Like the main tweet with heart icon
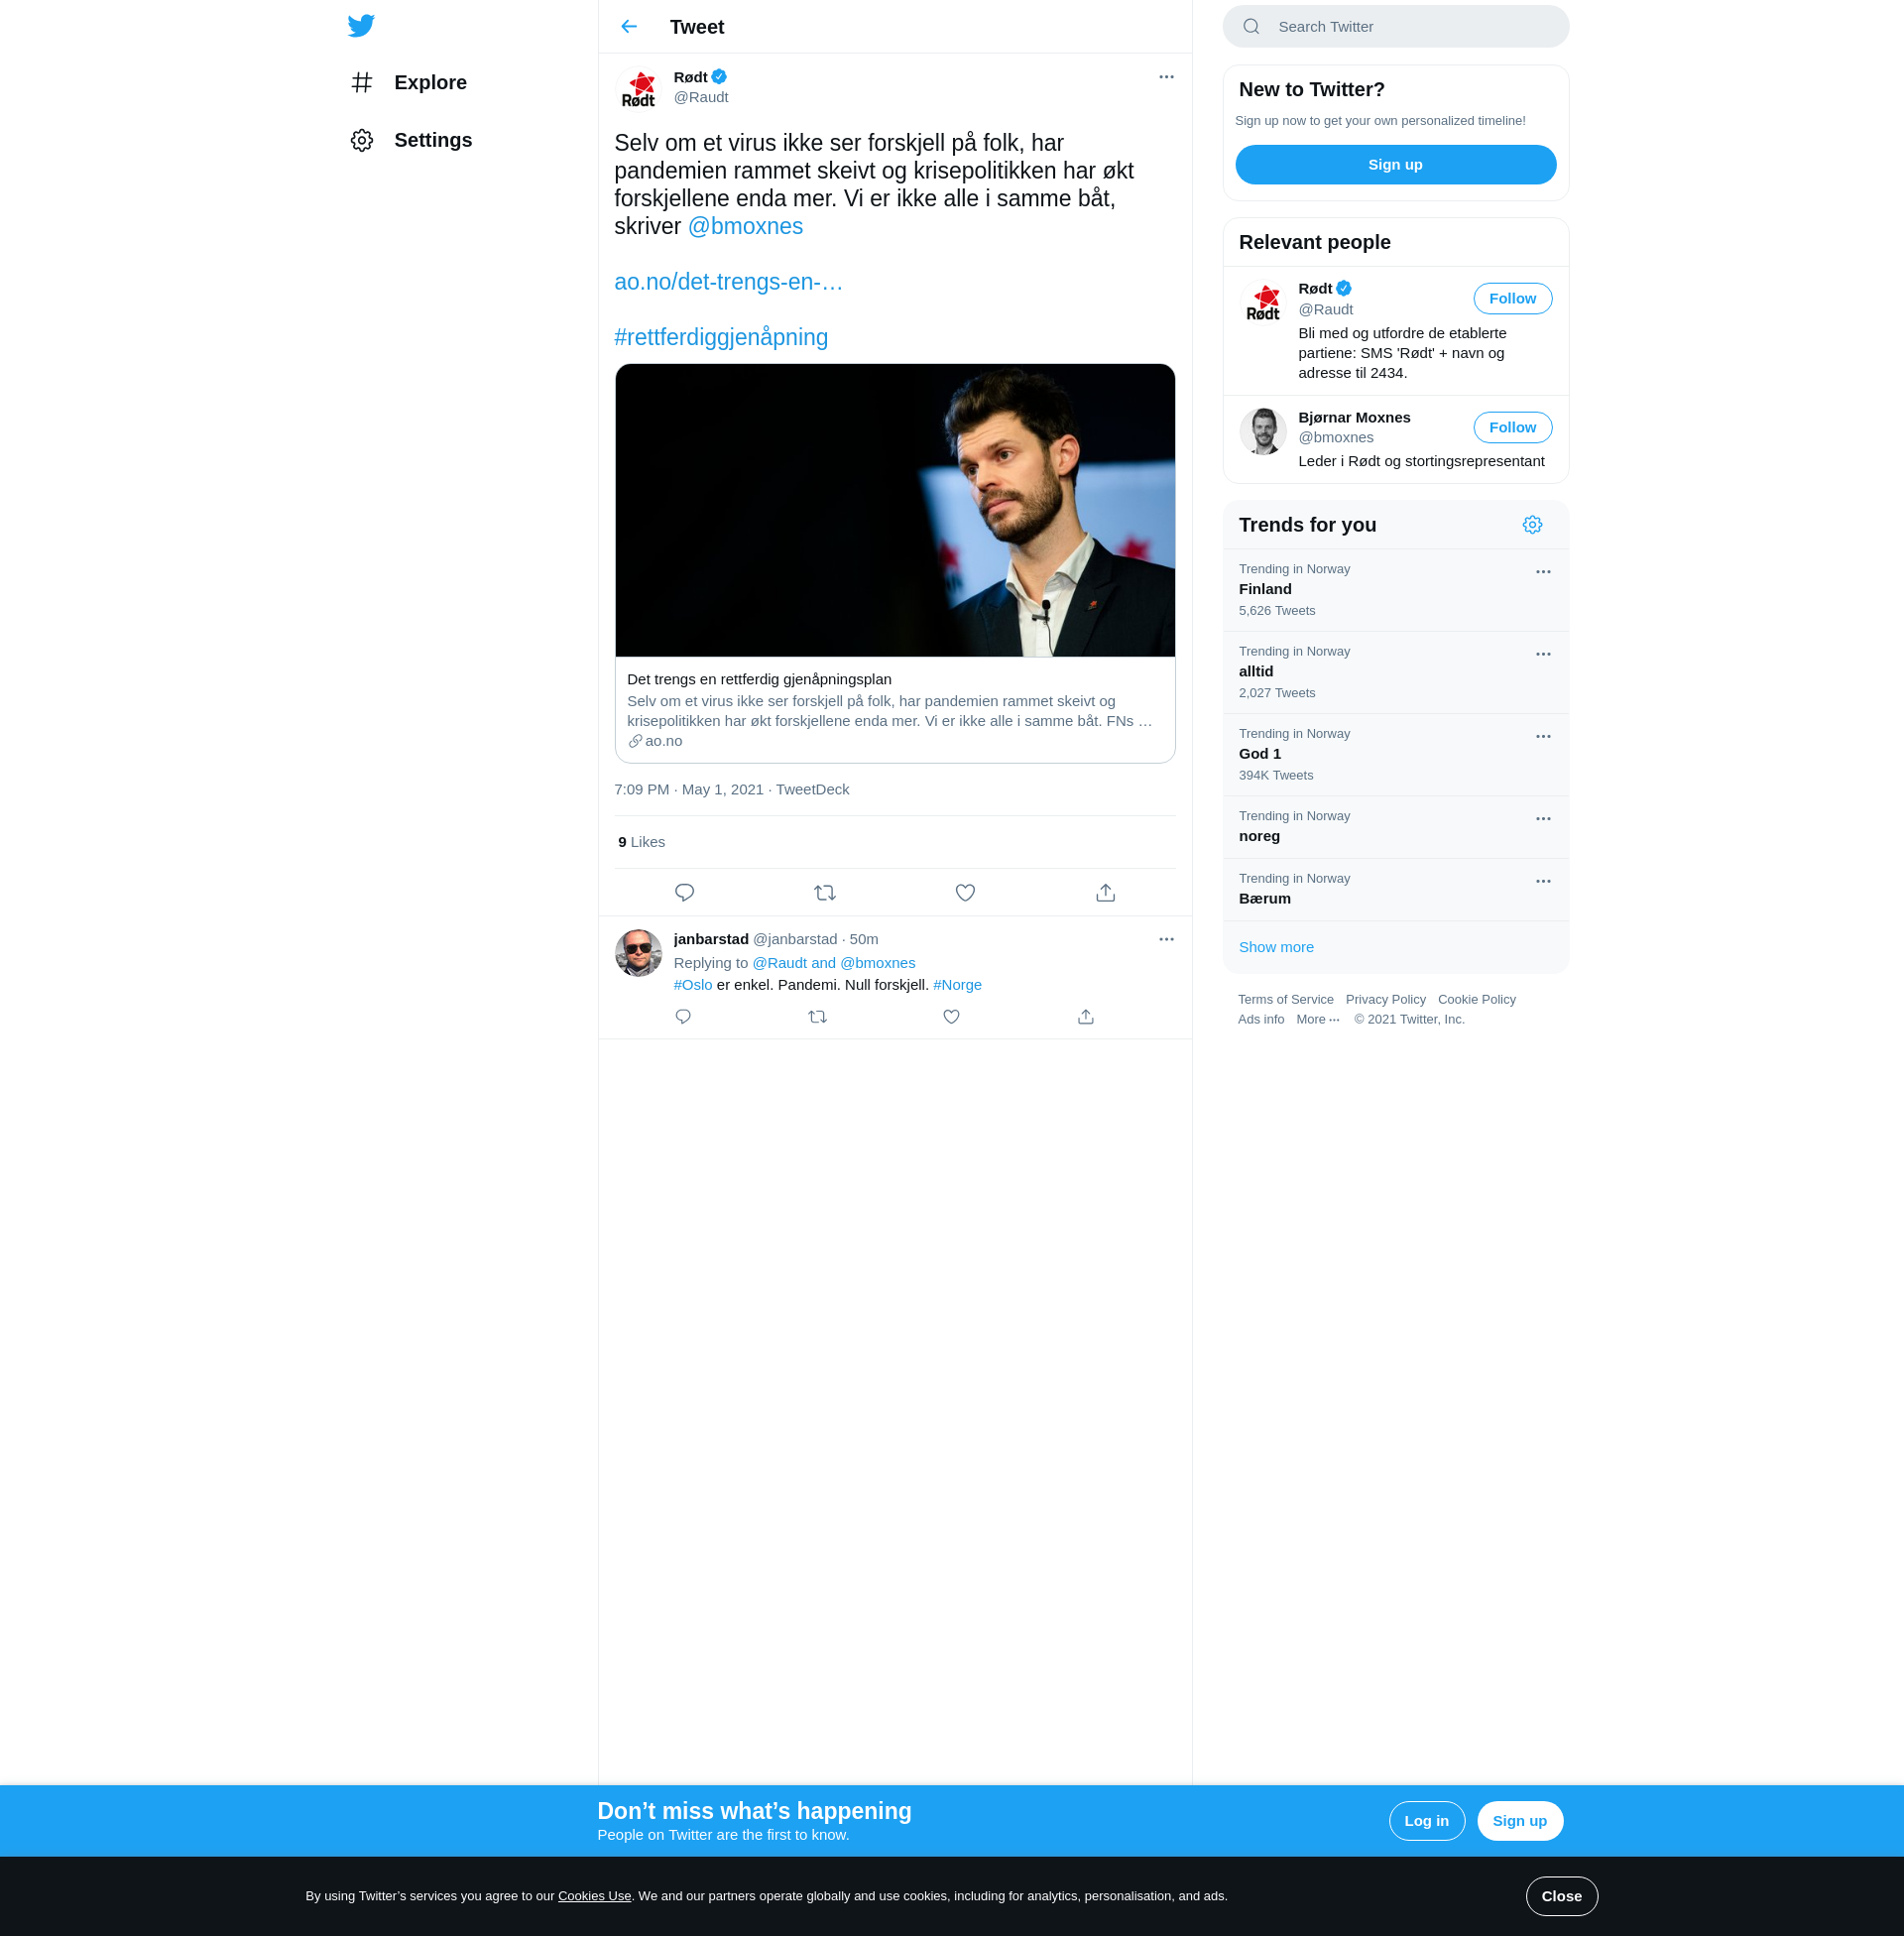The image size is (1904, 1936). (x=965, y=893)
